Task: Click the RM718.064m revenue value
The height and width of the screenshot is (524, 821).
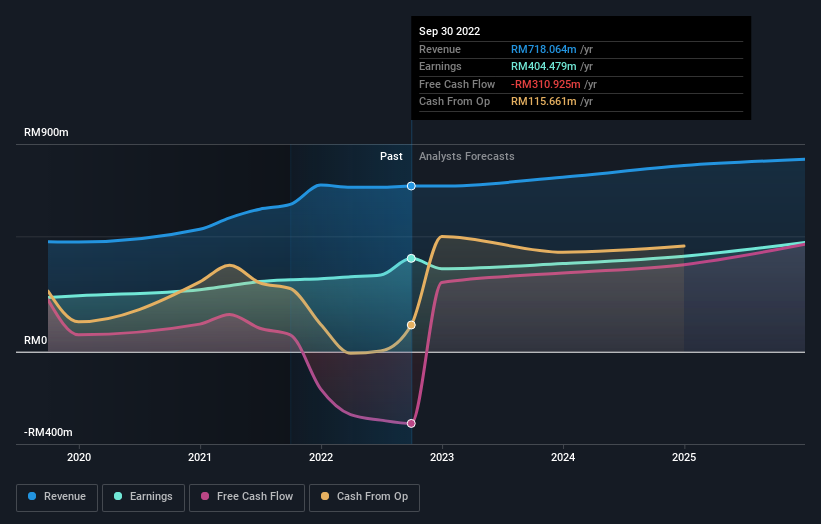Action: click(543, 49)
